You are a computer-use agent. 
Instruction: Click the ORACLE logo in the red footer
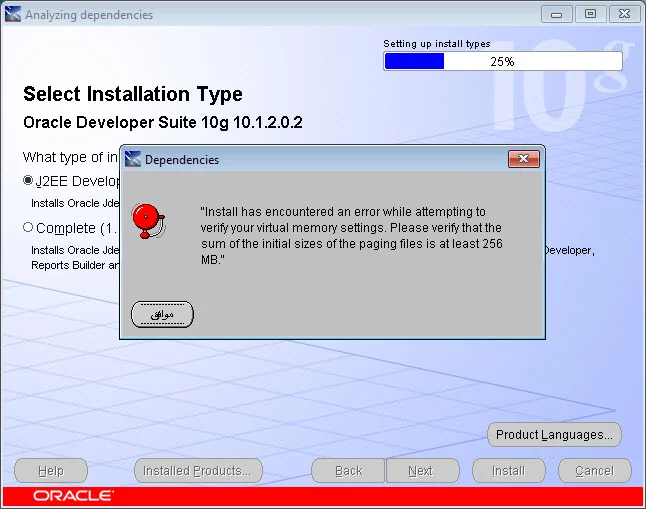[73, 496]
